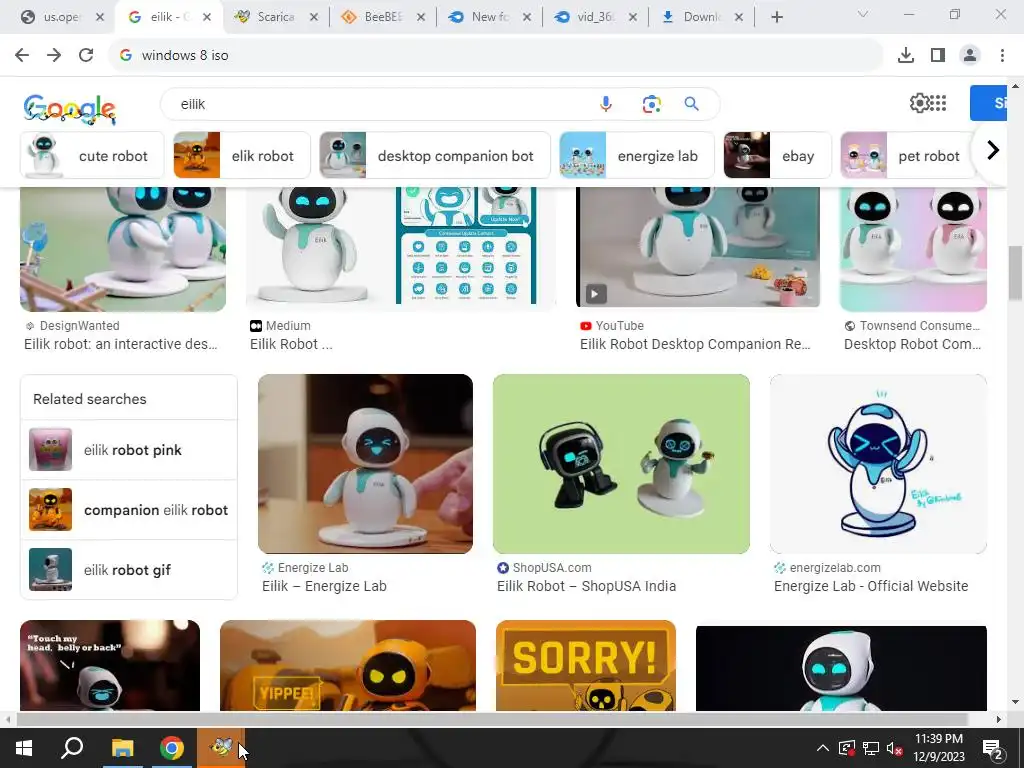Viewport: 1024px width, 768px height.
Task: Open the bee app in taskbar
Action: coord(221,748)
